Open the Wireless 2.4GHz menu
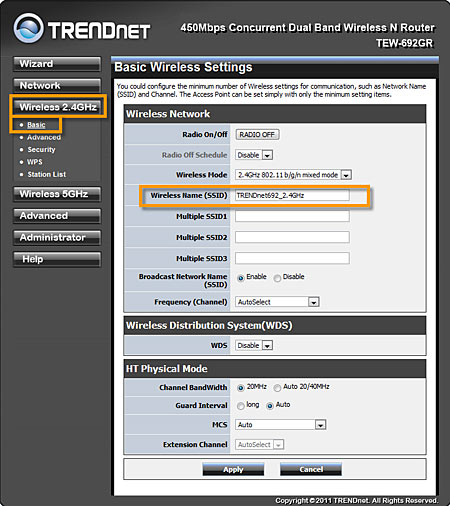This screenshot has width=450, height=506. pos(57,107)
